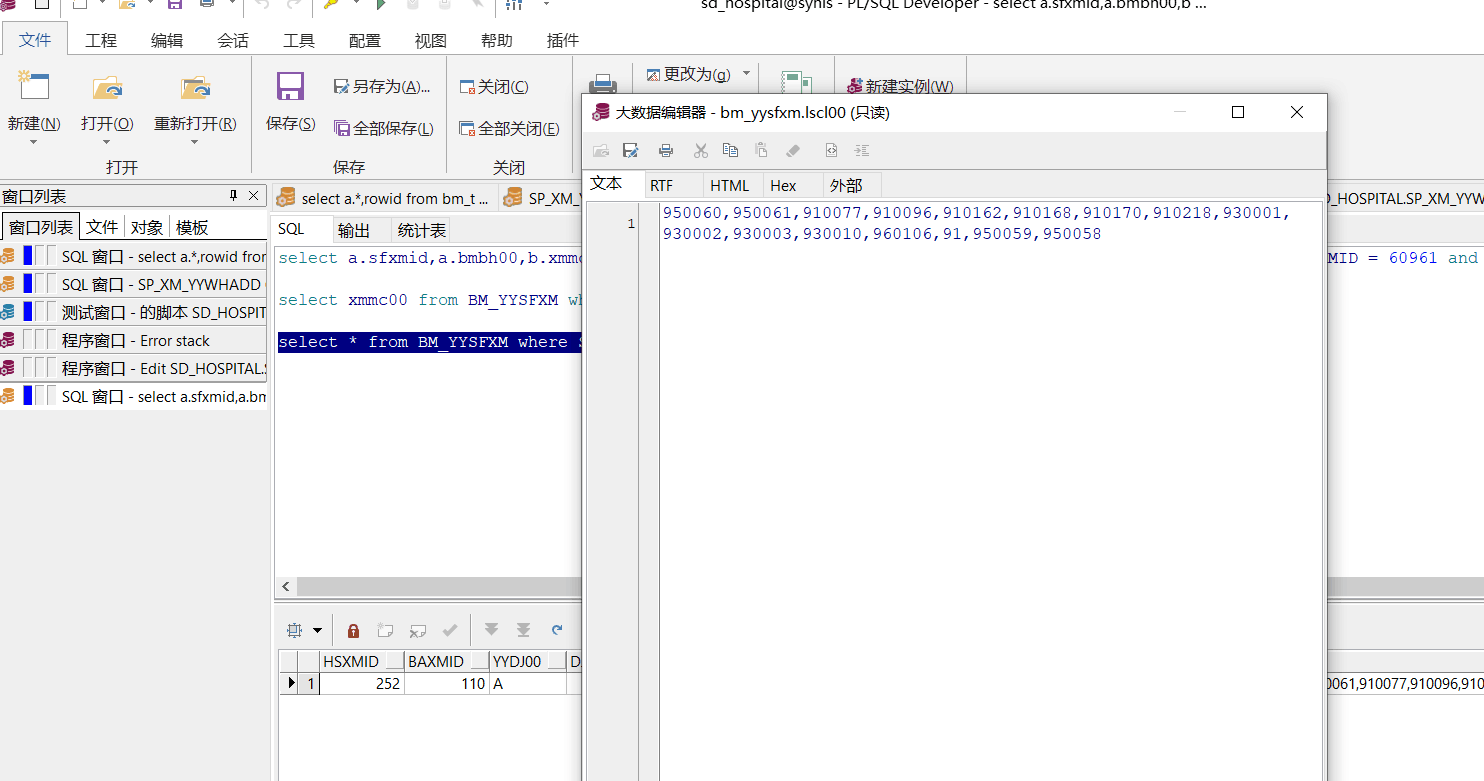Click the left arrow of SQL editor horizontal scrollbar
Image resolution: width=1484 pixels, height=781 pixels.
(286, 586)
